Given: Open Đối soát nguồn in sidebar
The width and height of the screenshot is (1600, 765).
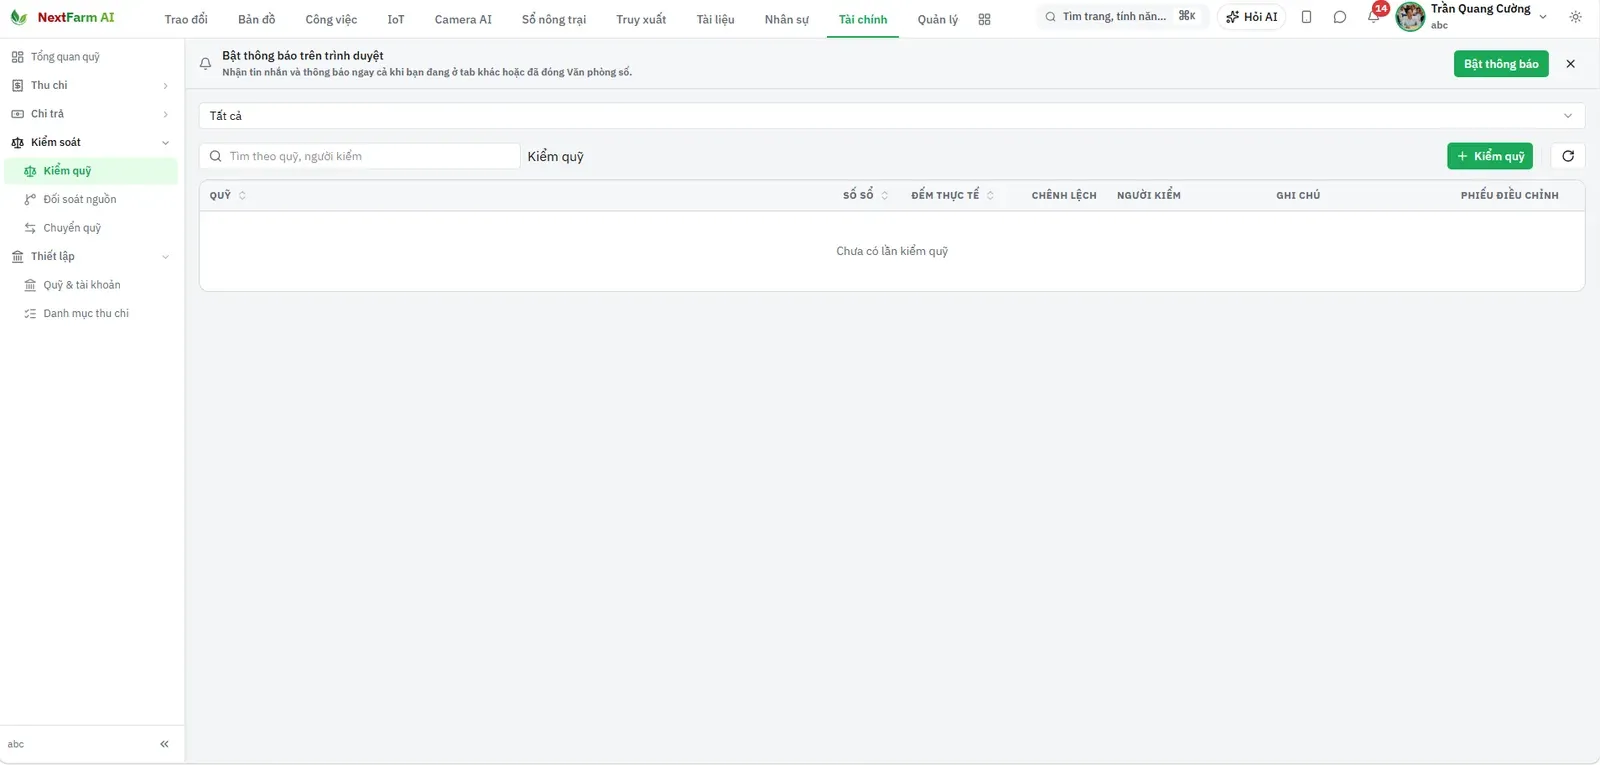Looking at the screenshot, I should (x=80, y=199).
